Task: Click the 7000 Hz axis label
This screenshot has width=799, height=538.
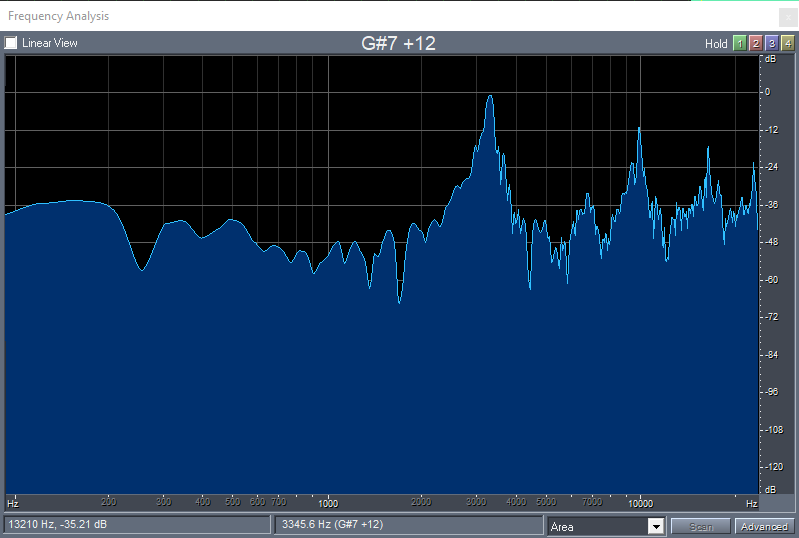Action: 592,502
